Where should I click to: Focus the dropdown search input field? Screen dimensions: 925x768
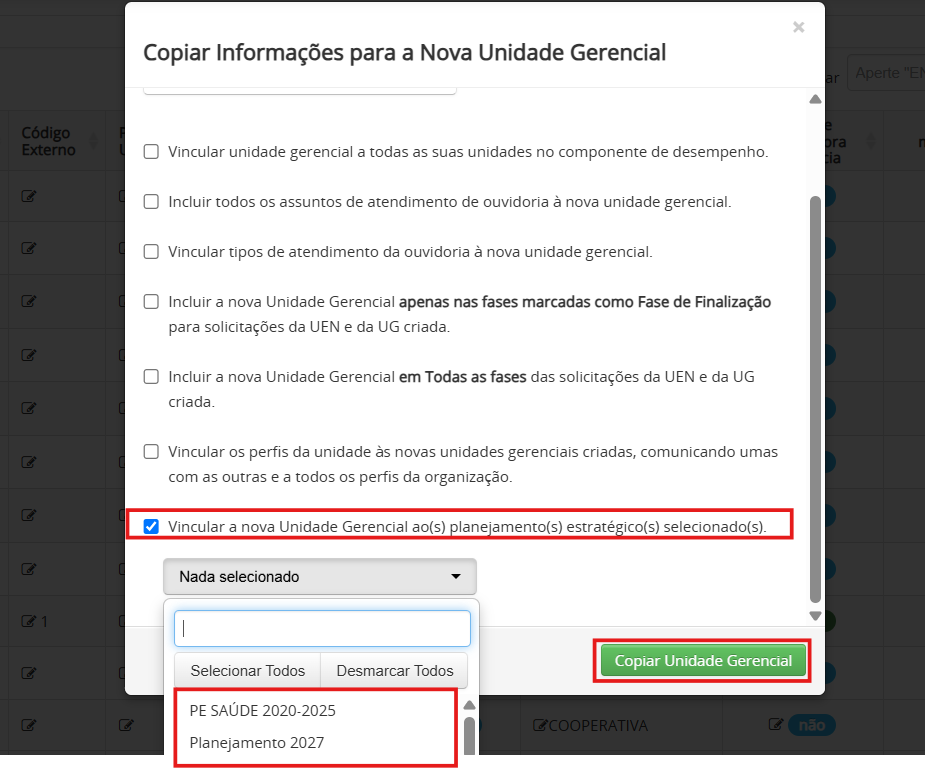coord(322,629)
